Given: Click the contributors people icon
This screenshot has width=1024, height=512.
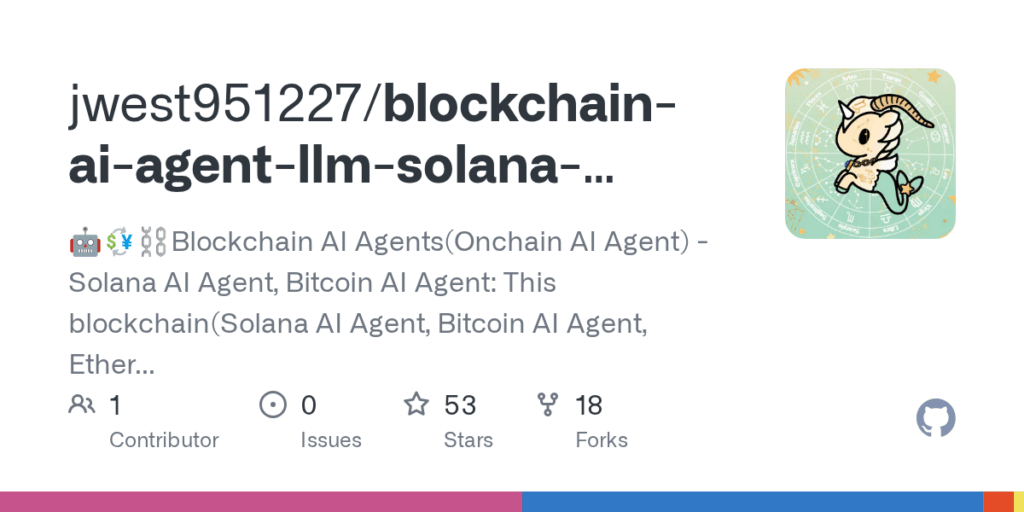Looking at the screenshot, I should [82, 405].
